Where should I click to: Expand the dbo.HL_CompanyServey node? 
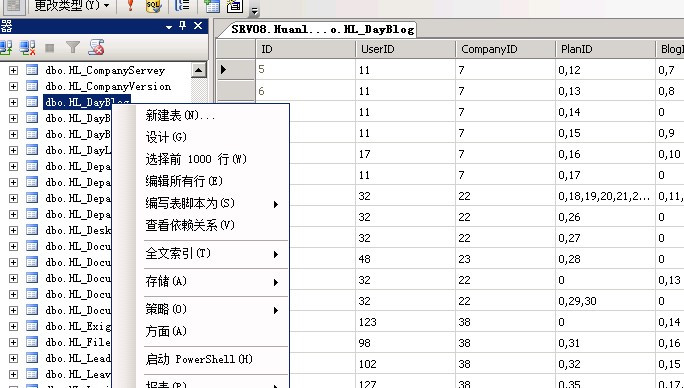[x=14, y=70]
